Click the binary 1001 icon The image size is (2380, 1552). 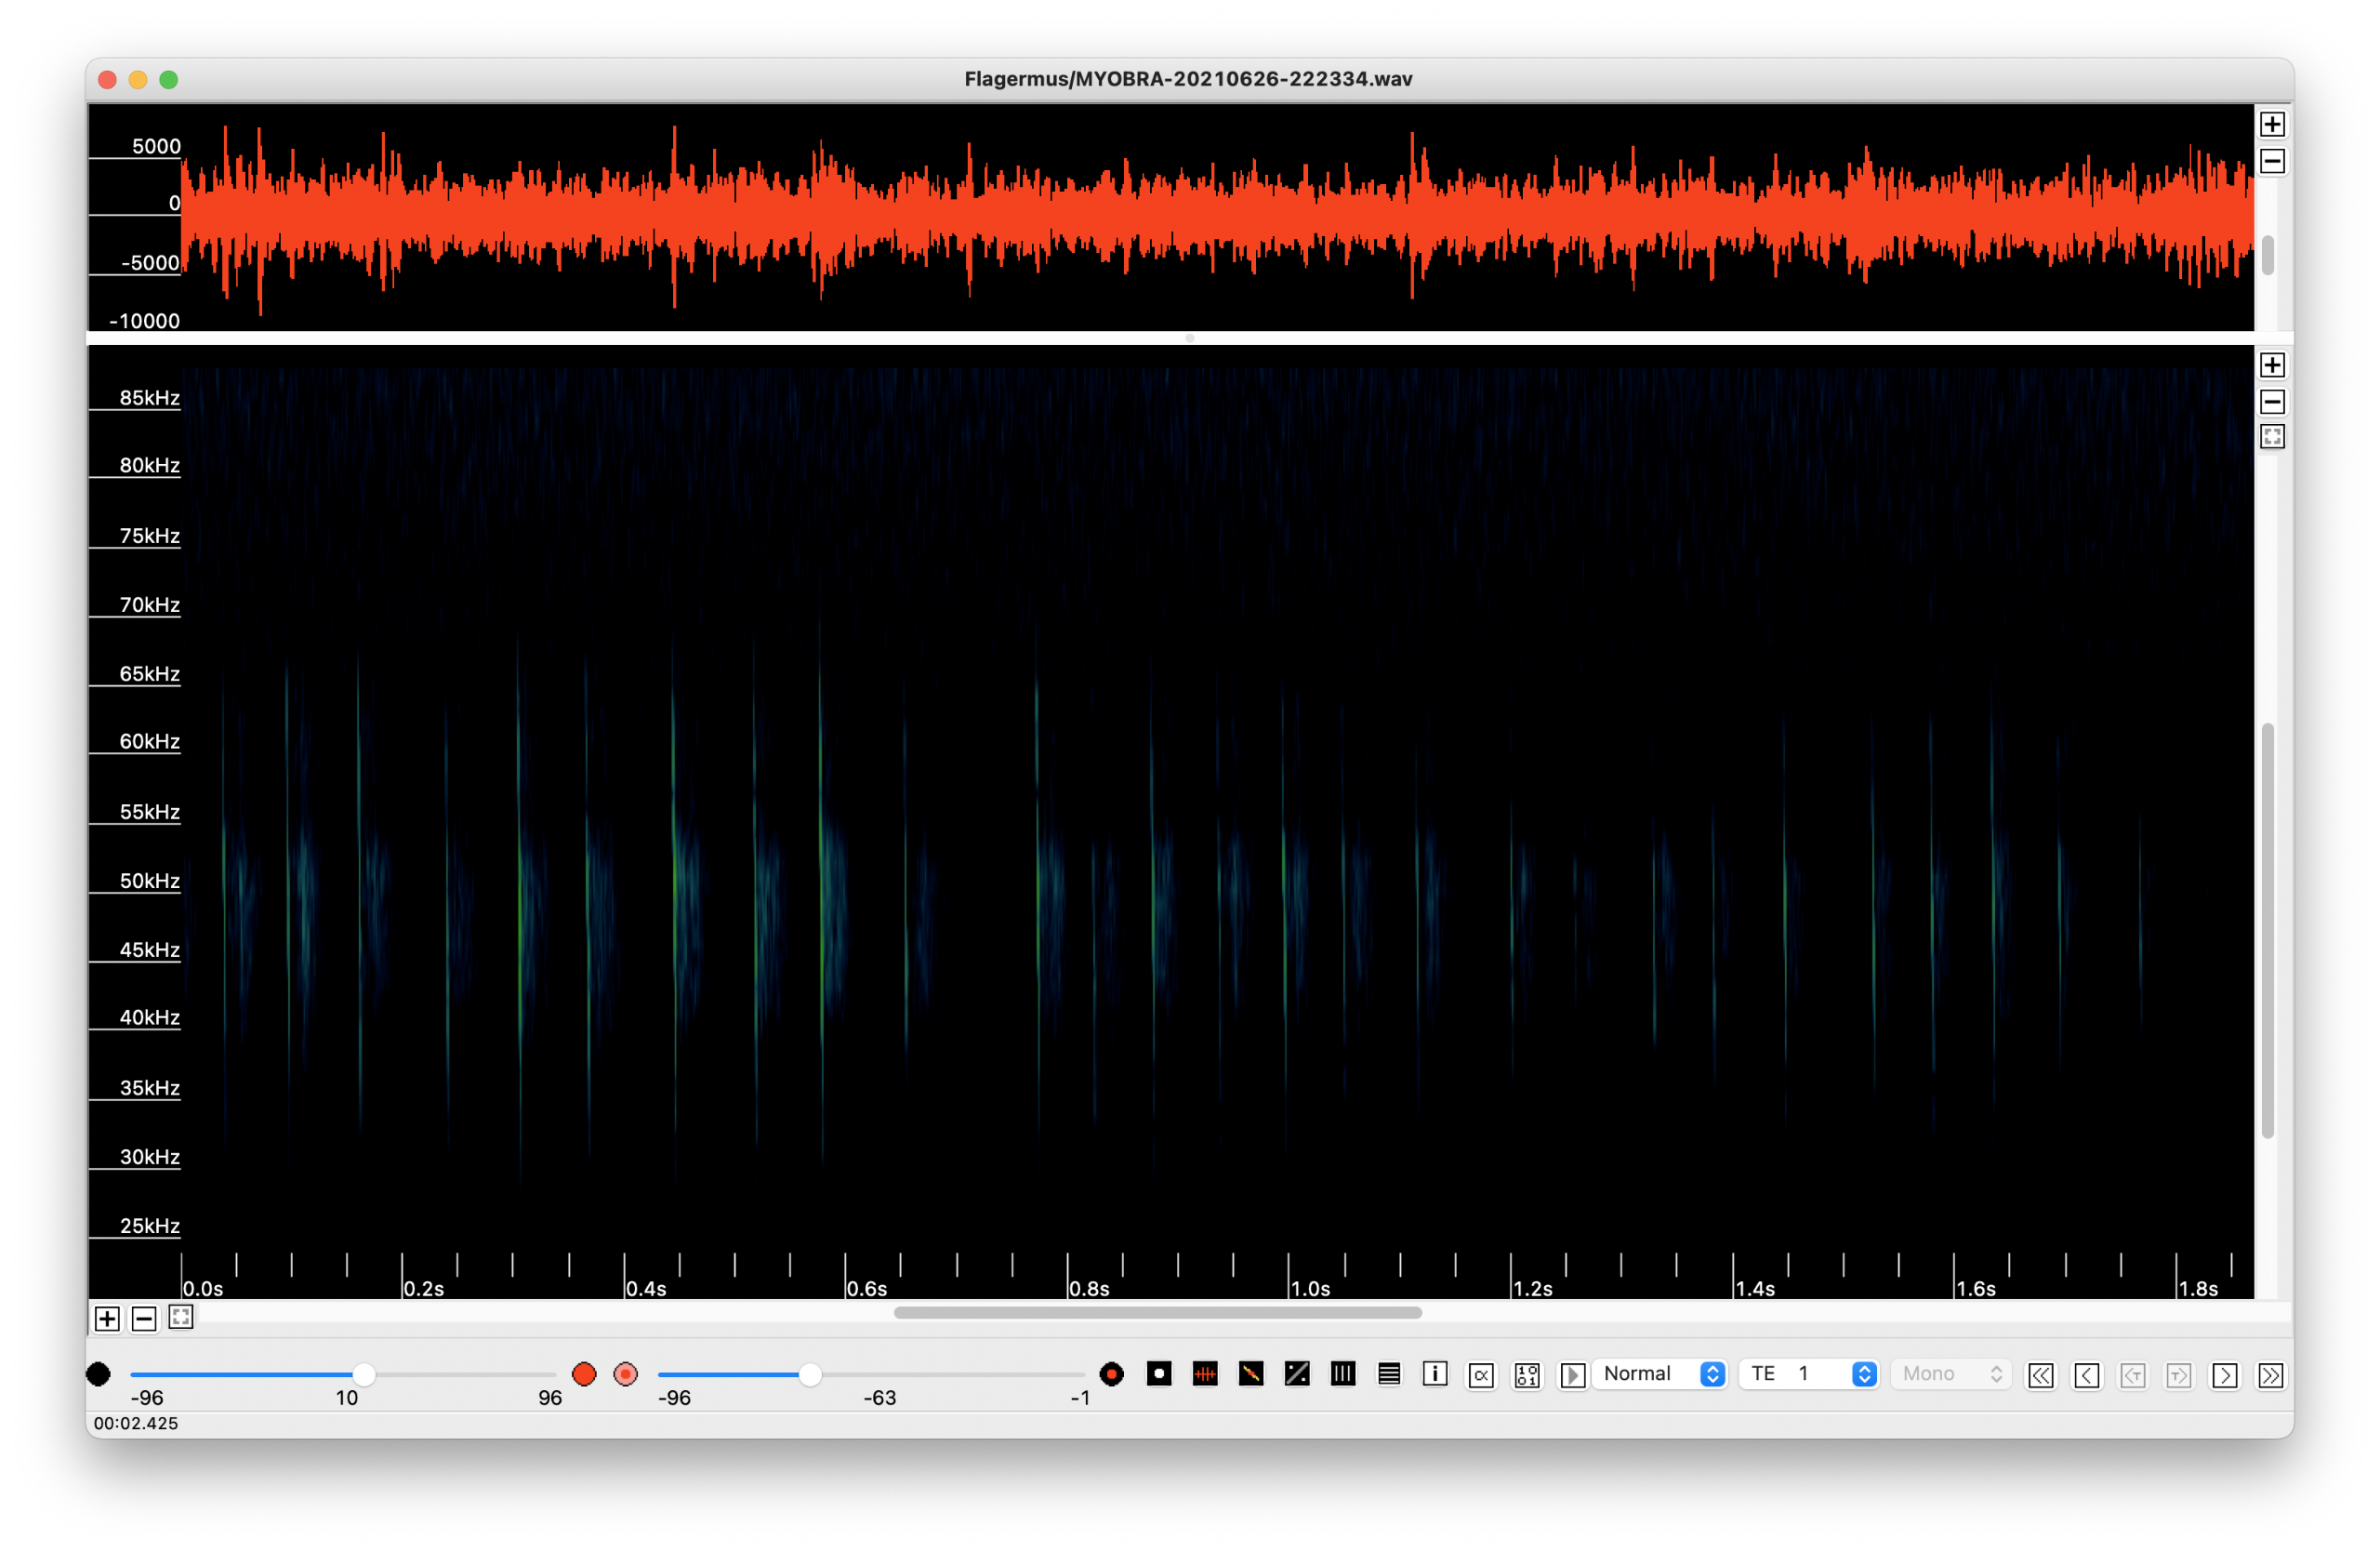(x=1526, y=1375)
